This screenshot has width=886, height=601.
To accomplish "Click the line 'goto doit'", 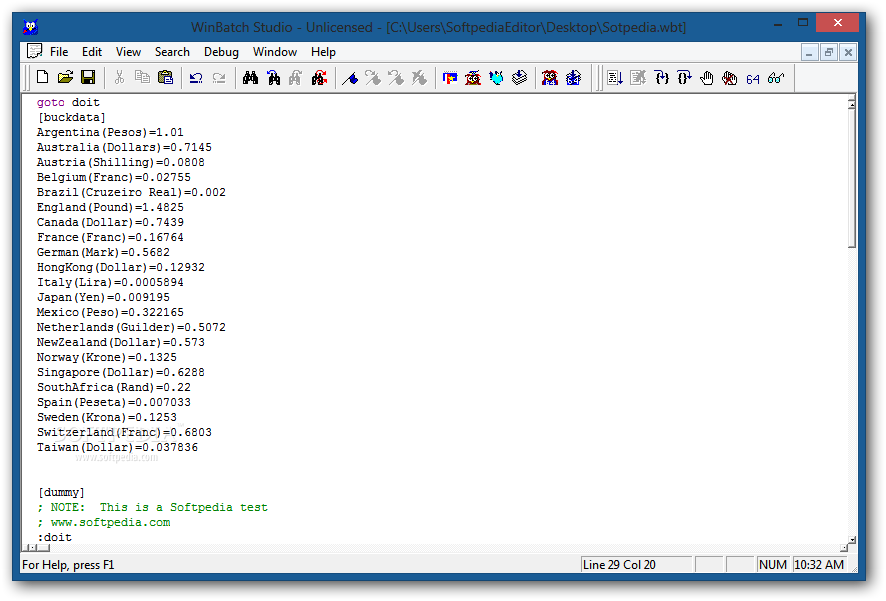I will [x=68, y=102].
